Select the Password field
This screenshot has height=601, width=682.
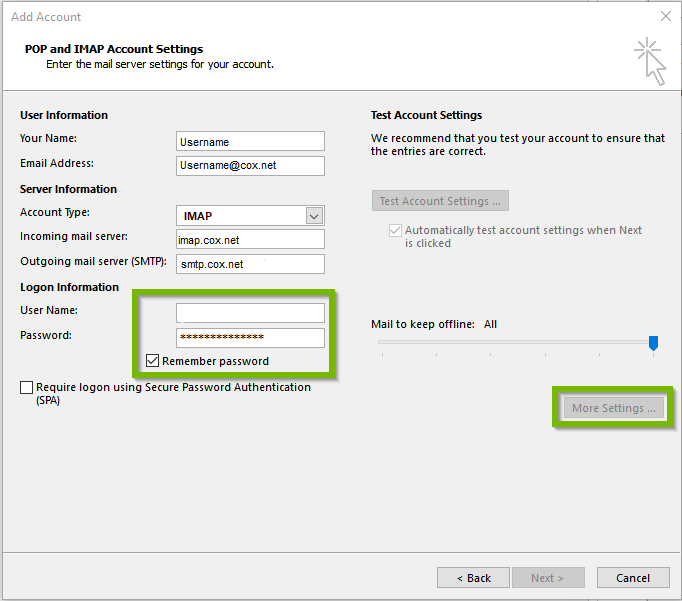point(250,338)
